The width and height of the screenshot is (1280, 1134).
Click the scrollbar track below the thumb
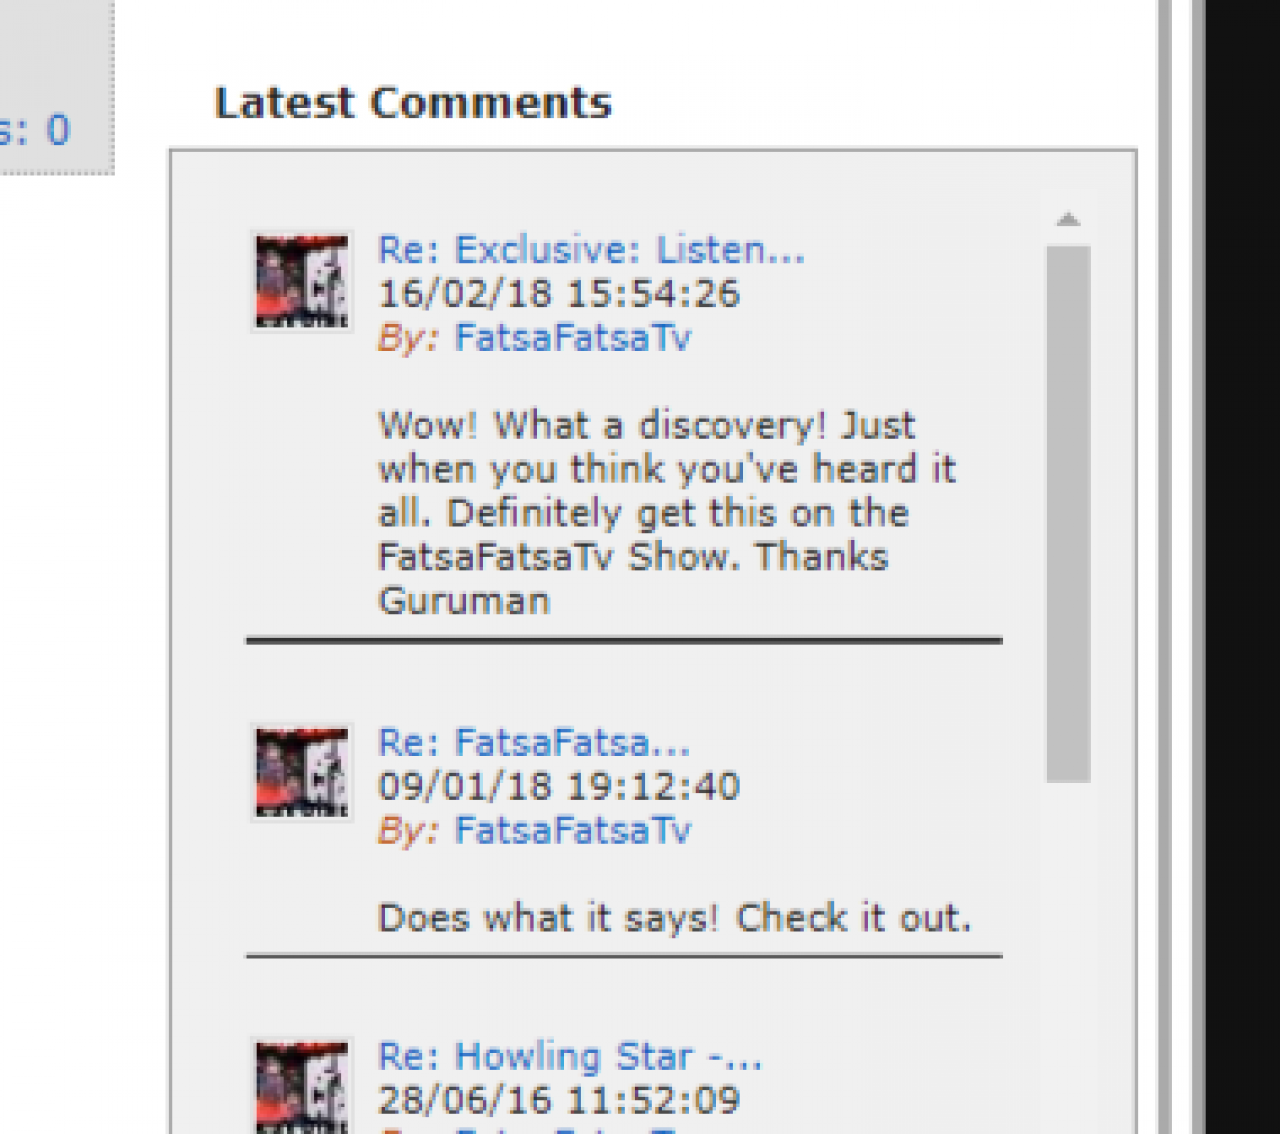click(1068, 950)
